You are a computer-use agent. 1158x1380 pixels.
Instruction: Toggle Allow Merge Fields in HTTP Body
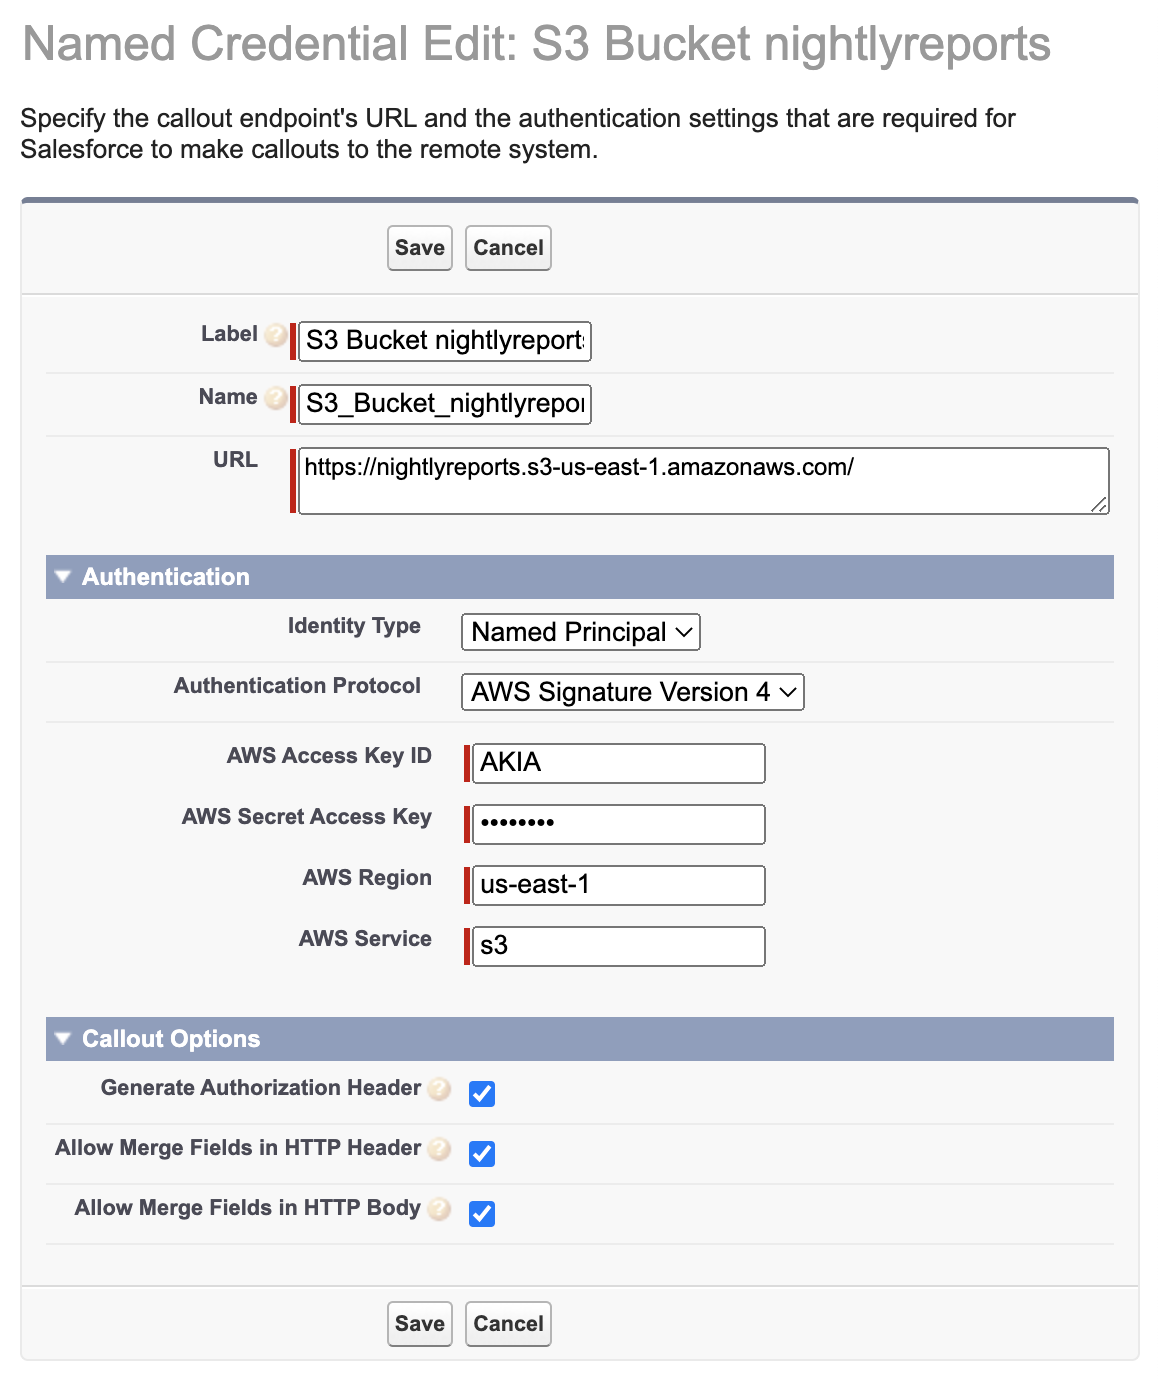coord(482,1213)
